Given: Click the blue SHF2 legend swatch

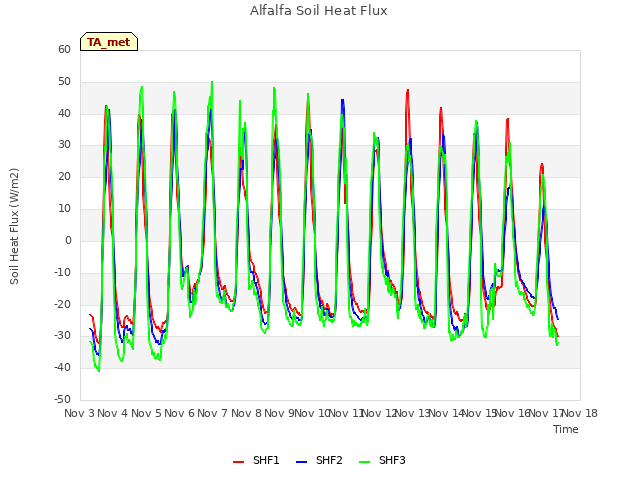Looking at the screenshot, I should 301,461.
